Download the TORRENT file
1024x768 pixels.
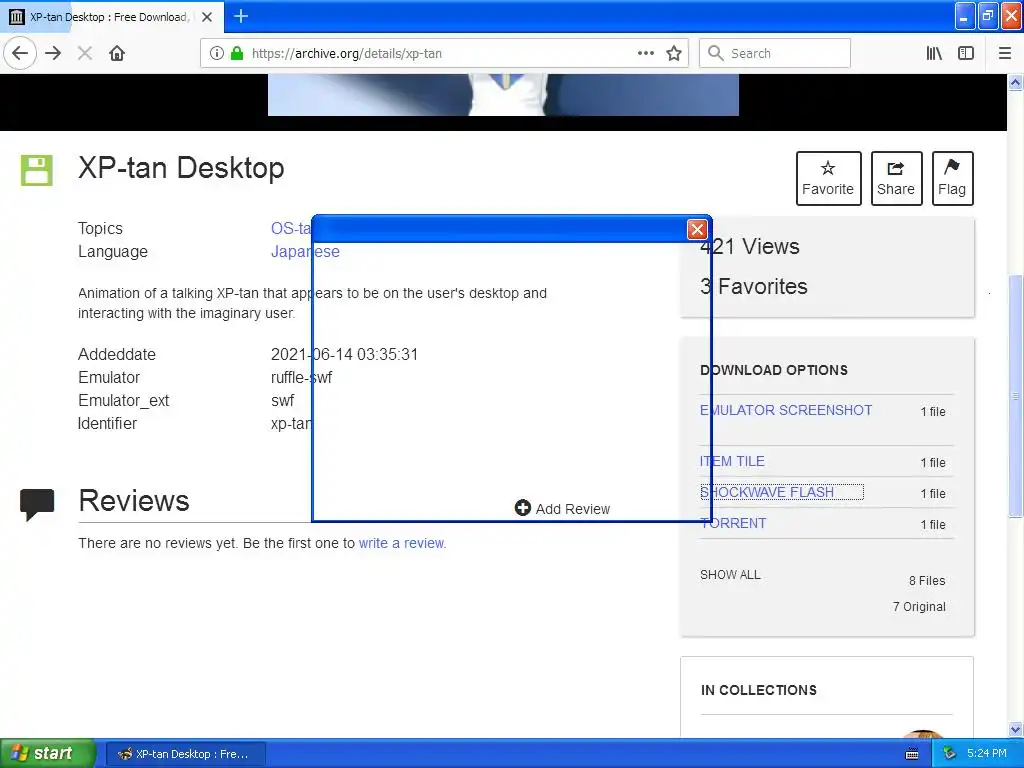pyautogui.click(x=733, y=523)
